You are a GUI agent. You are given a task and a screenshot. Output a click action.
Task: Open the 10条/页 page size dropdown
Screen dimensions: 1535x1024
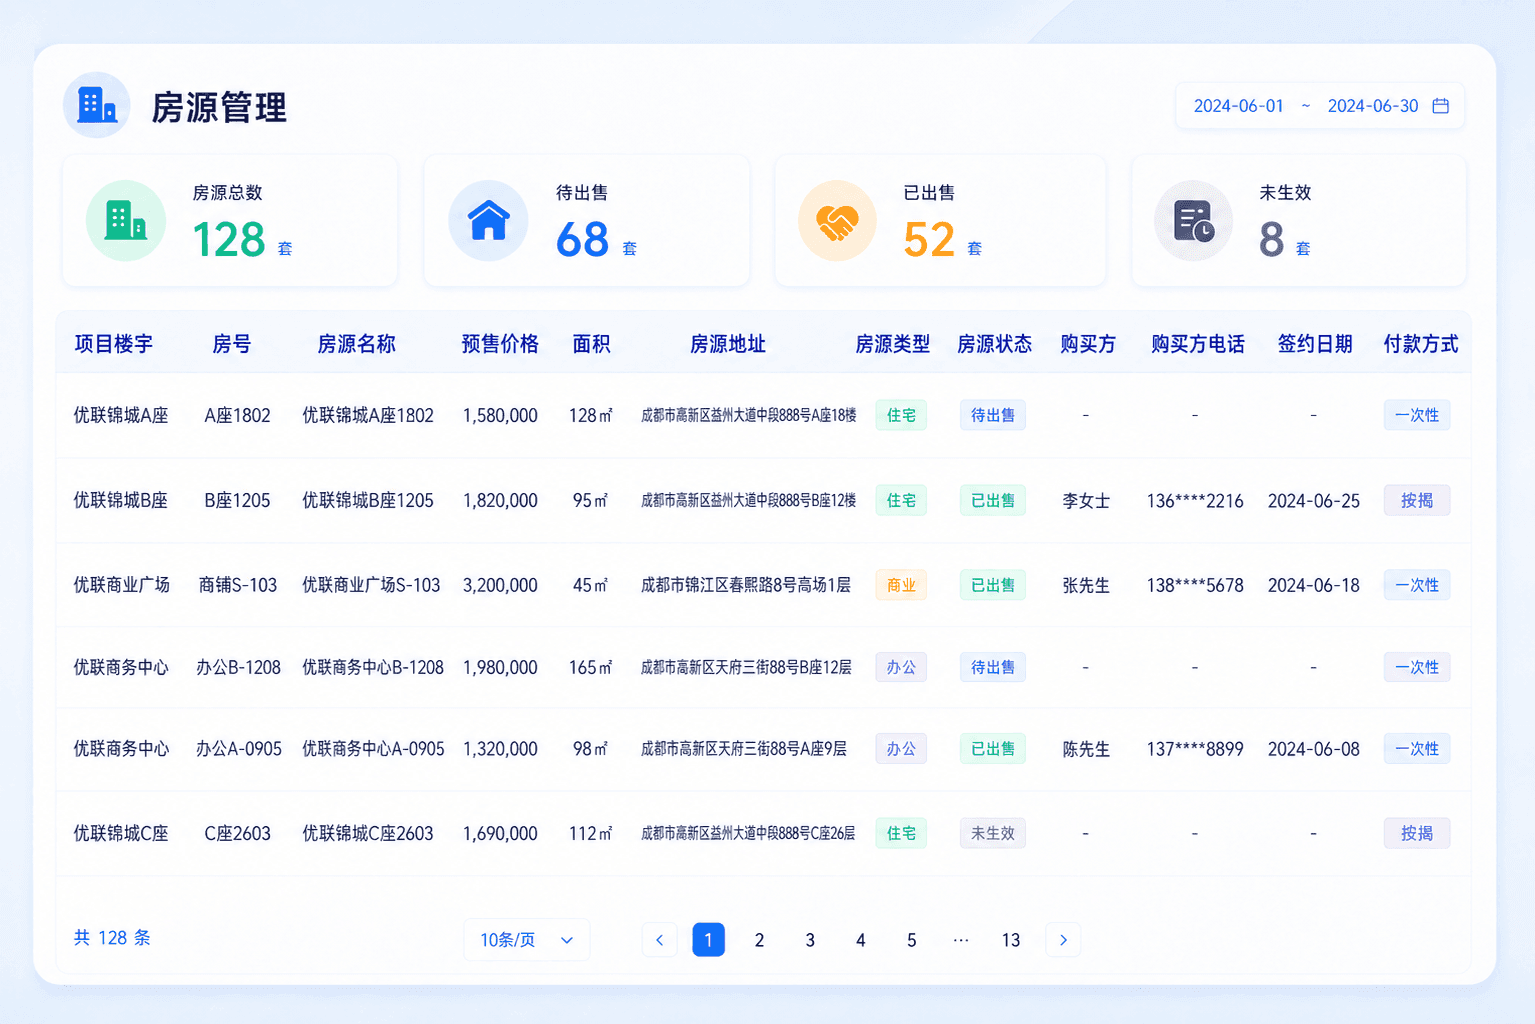(526, 940)
